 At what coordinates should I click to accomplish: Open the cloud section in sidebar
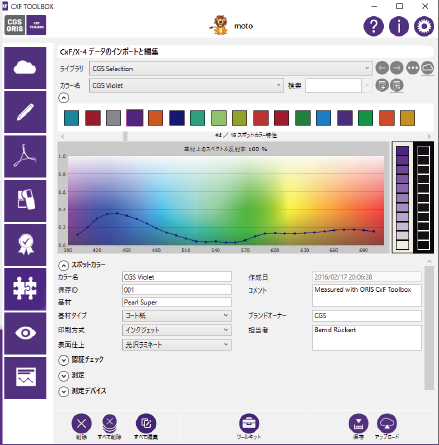pos(25,68)
